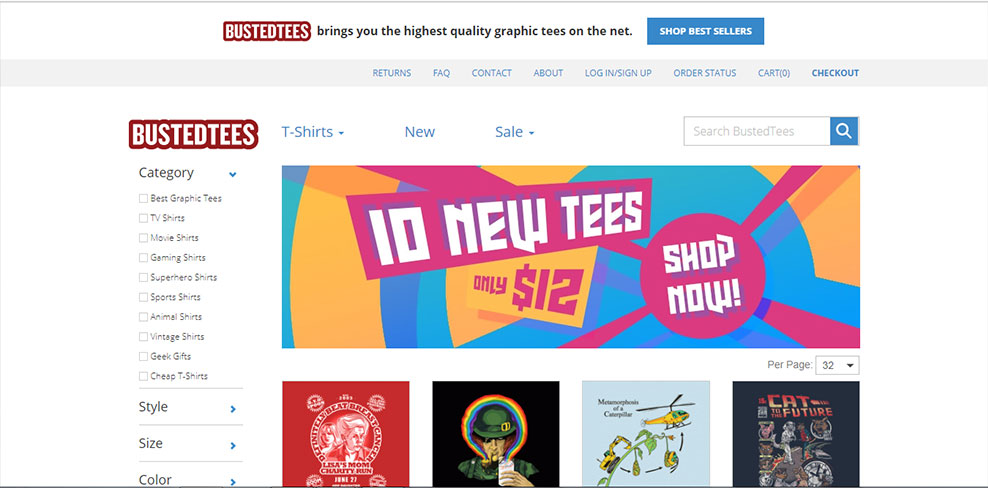Expand the Style filter section
Viewport: 988px width, 488px height.
(x=233, y=409)
